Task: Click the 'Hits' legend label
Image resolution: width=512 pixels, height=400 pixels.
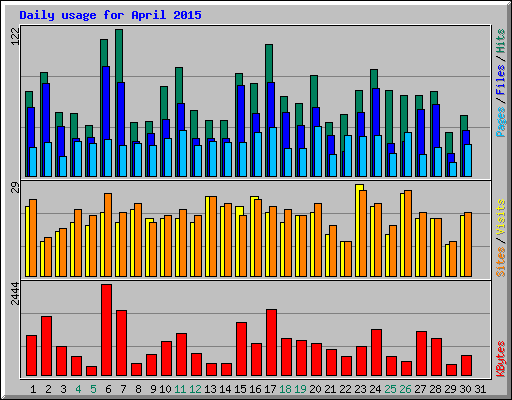Action: 501,41
